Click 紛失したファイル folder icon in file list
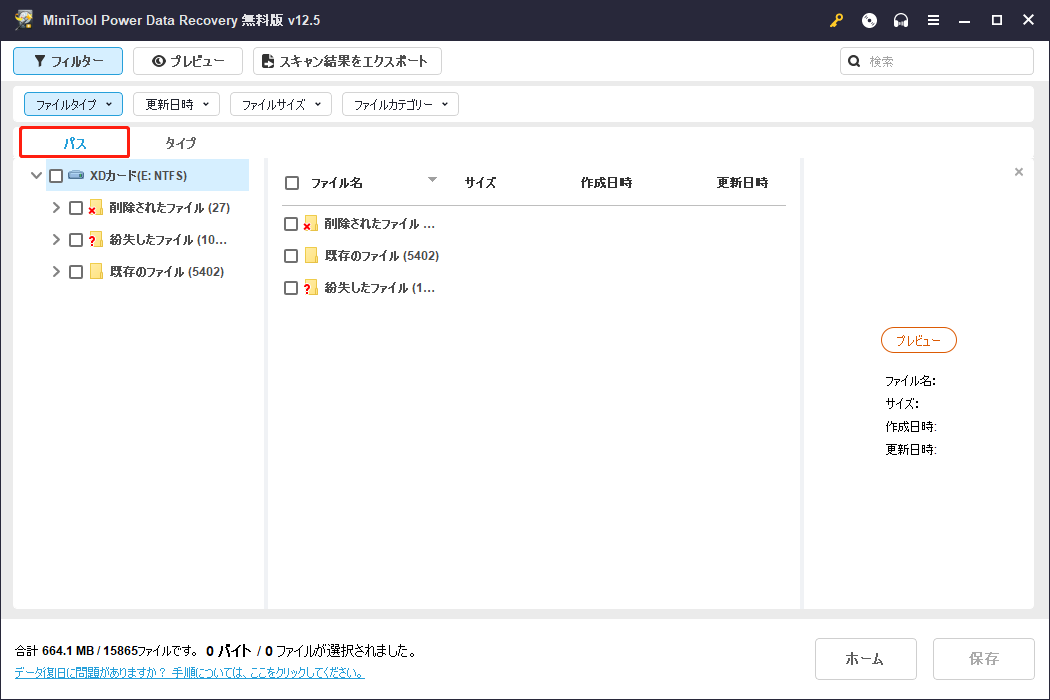The width and height of the screenshot is (1050, 700). click(311, 288)
